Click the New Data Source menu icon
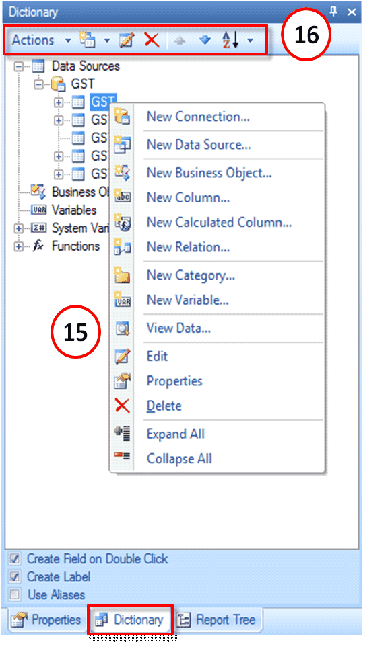 [x=122, y=144]
